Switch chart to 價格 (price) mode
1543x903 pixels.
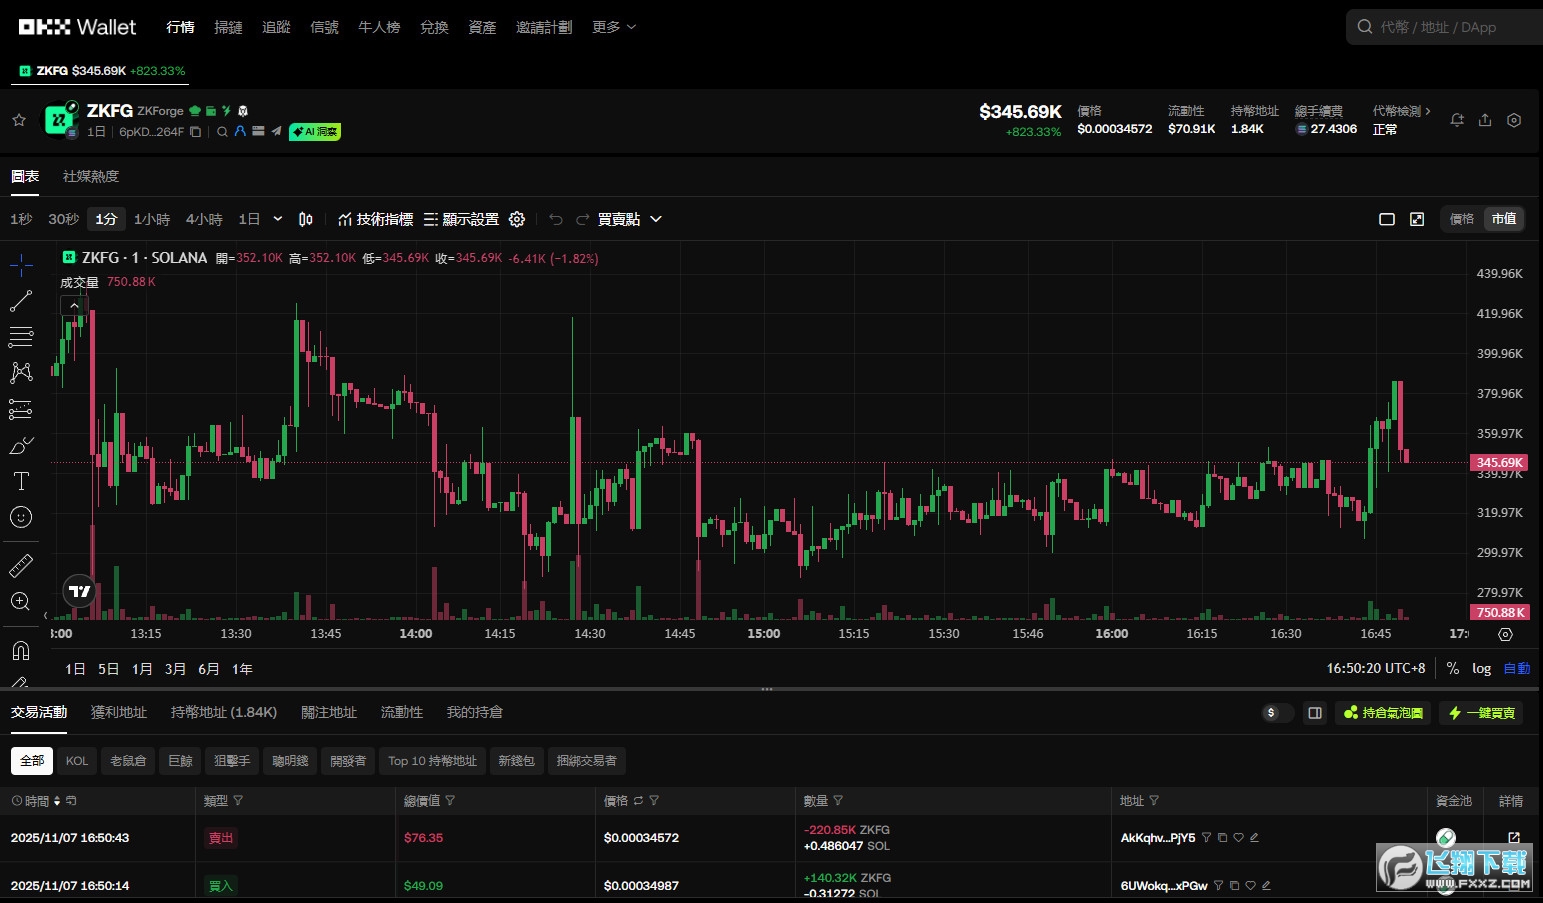[1462, 219]
